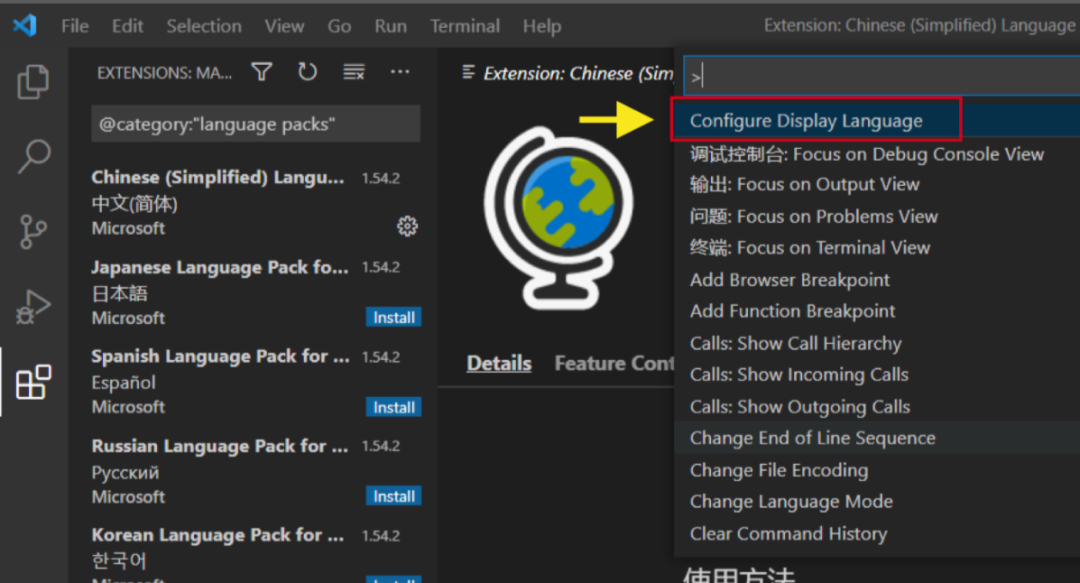The width and height of the screenshot is (1080, 583).
Task: Click the EXTENSIONS: MA... panel title
Action: 165,73
